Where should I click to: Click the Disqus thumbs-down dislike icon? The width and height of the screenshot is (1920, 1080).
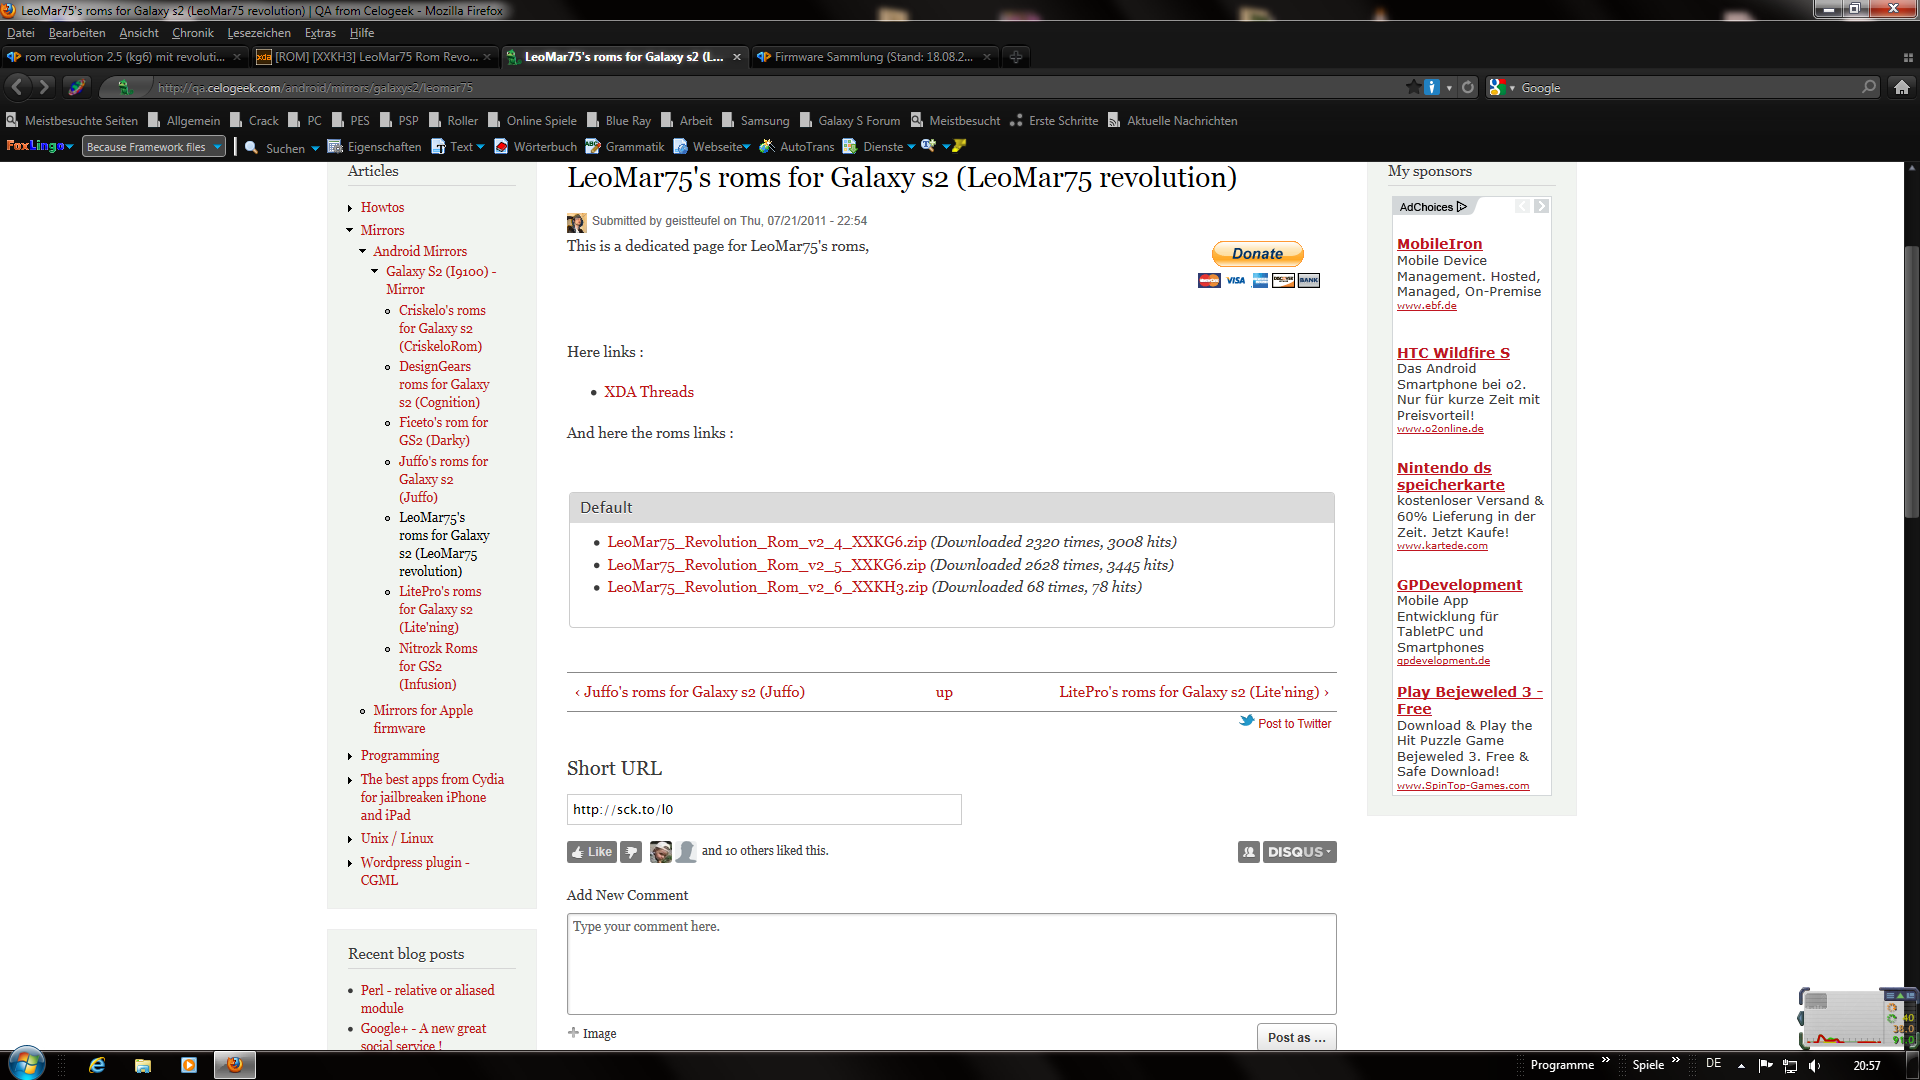pos(631,852)
